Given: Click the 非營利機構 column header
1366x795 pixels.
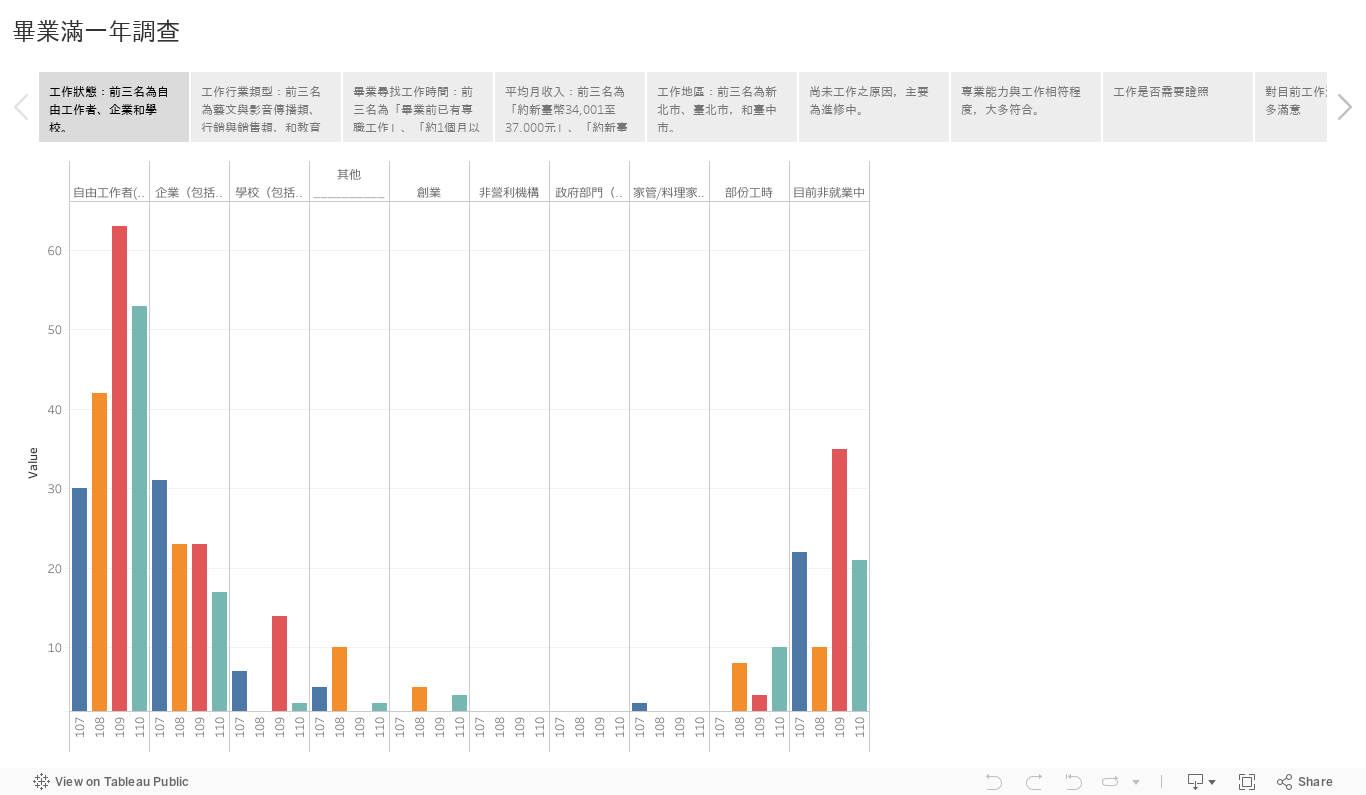Looking at the screenshot, I should pos(509,192).
